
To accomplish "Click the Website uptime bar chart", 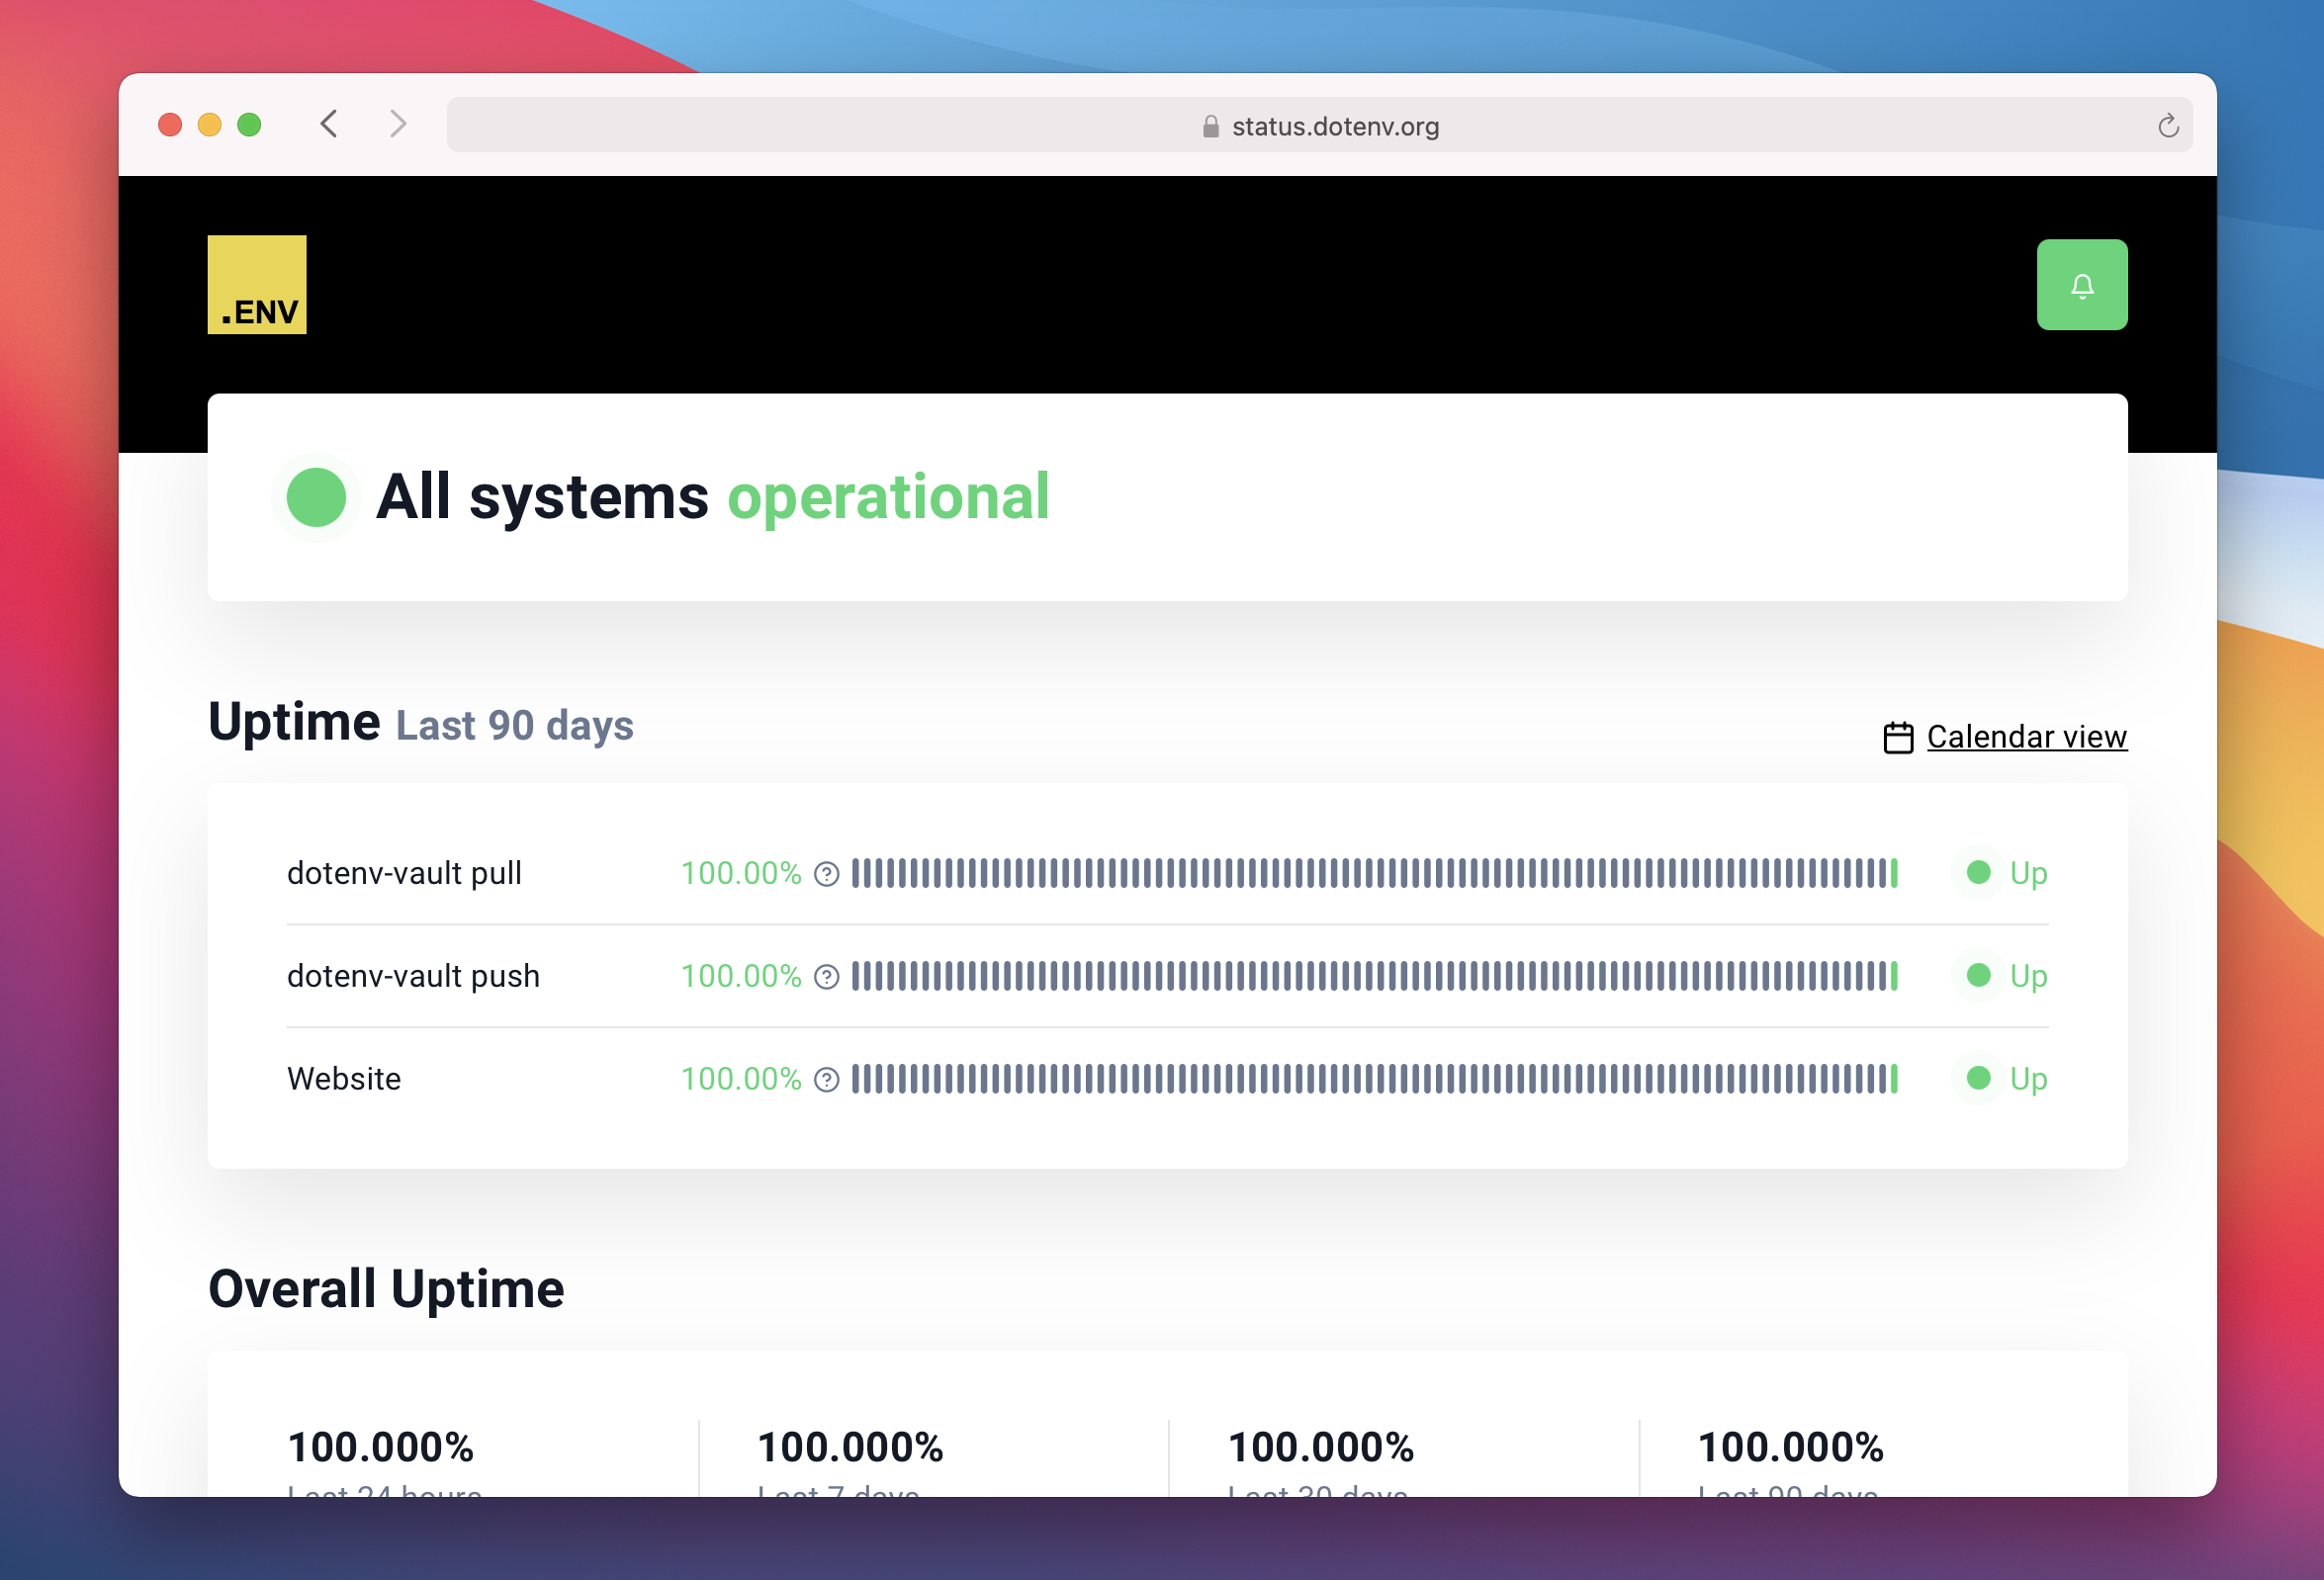I will 1375,1079.
